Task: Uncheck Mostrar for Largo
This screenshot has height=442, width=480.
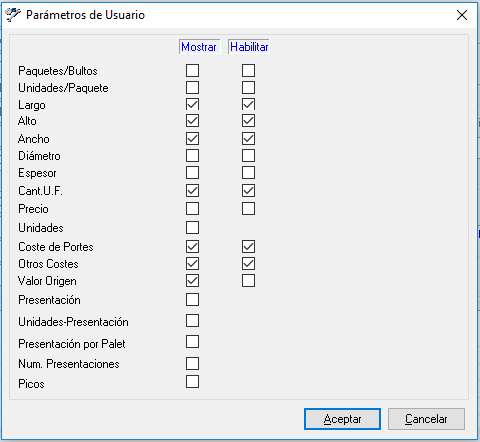Action: (x=193, y=104)
